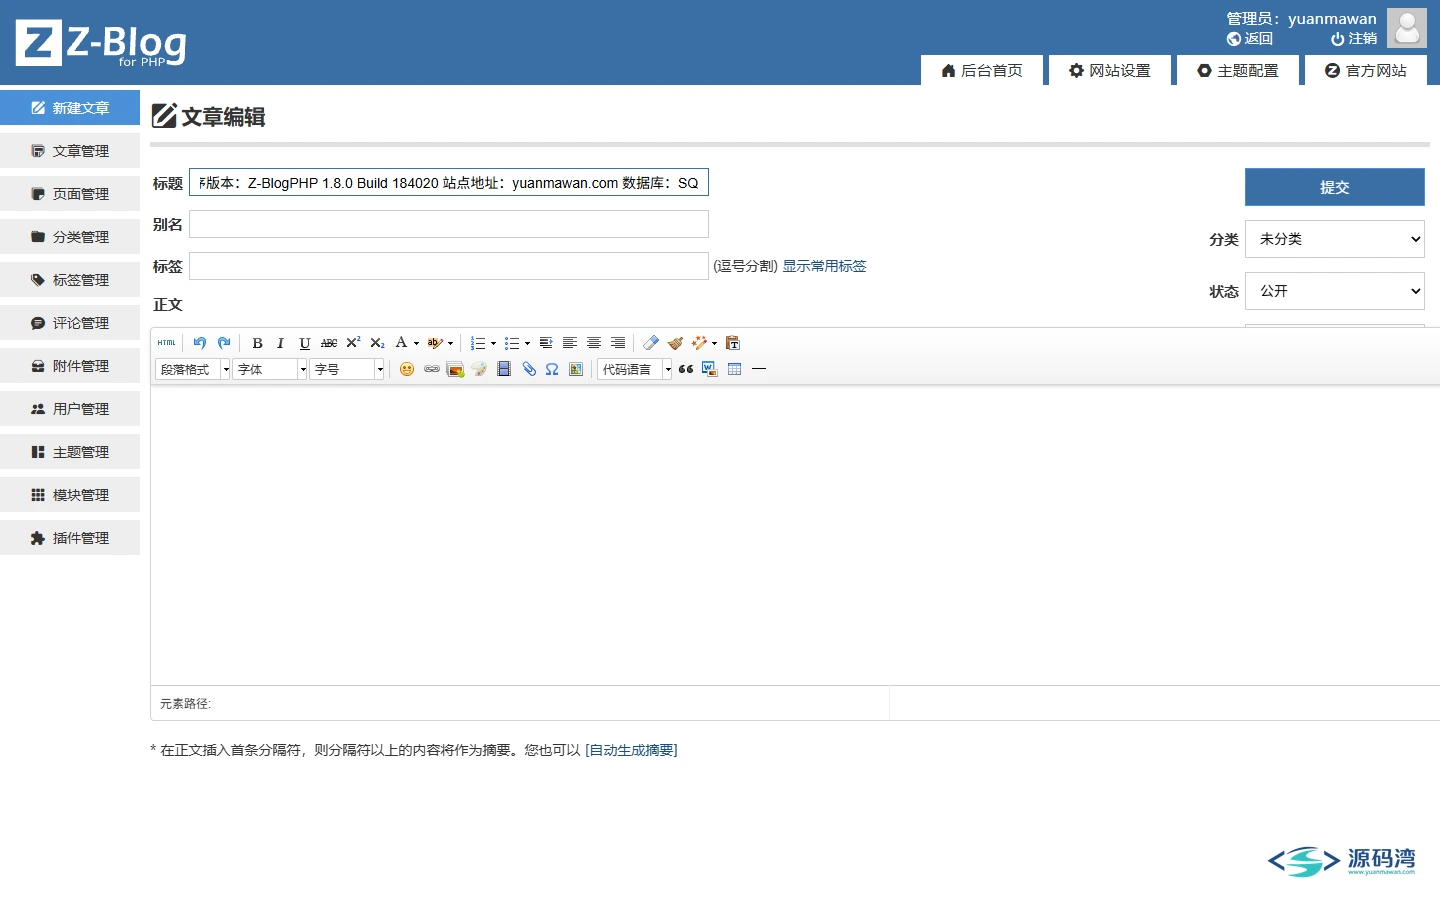The height and width of the screenshot is (900, 1440).
Task: Go to 评论管理 in the sidebar
Action: pyautogui.click(x=70, y=323)
